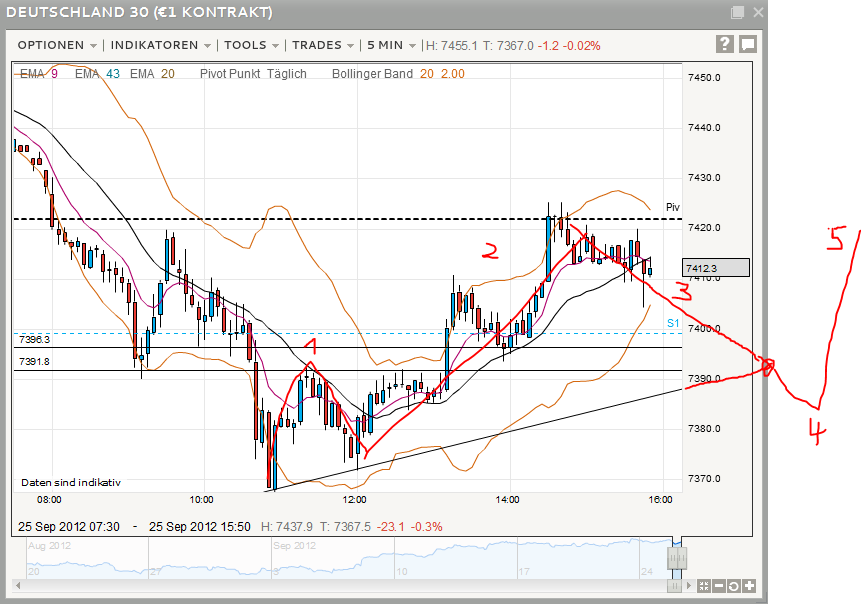Open the feedback speech-bubble icon
The width and height of the screenshot is (861, 604).
pyautogui.click(x=748, y=43)
